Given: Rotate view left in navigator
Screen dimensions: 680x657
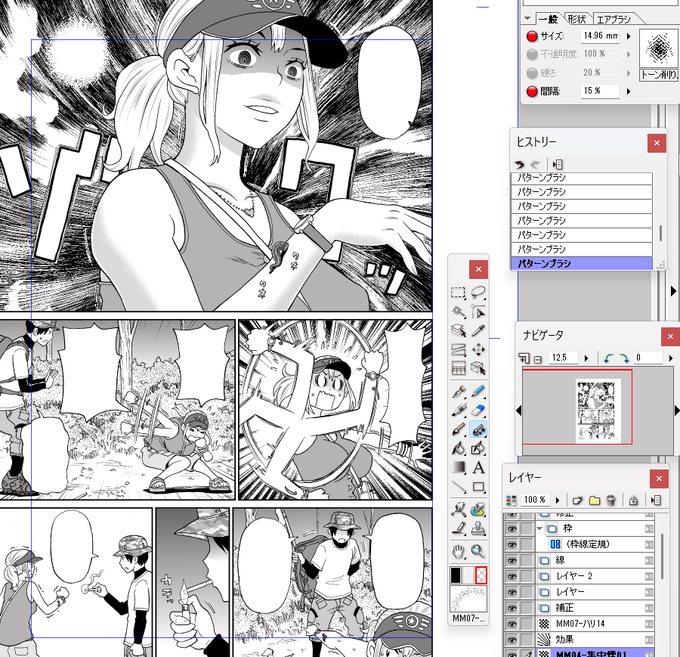Looking at the screenshot, I should point(608,358).
